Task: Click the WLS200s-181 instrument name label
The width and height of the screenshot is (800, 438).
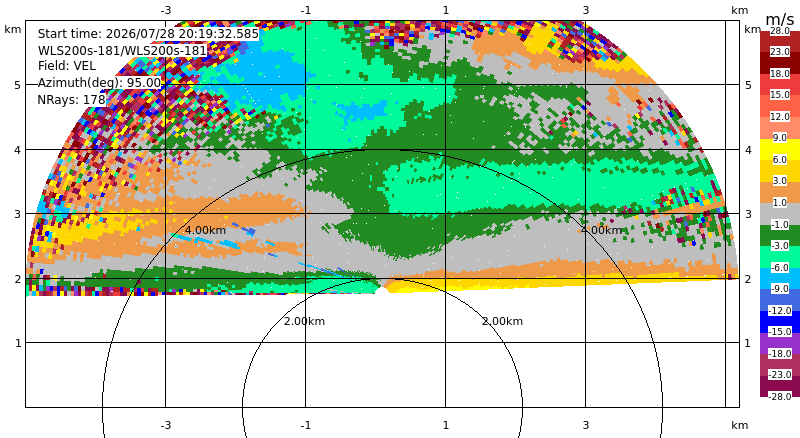Action: tap(122, 50)
